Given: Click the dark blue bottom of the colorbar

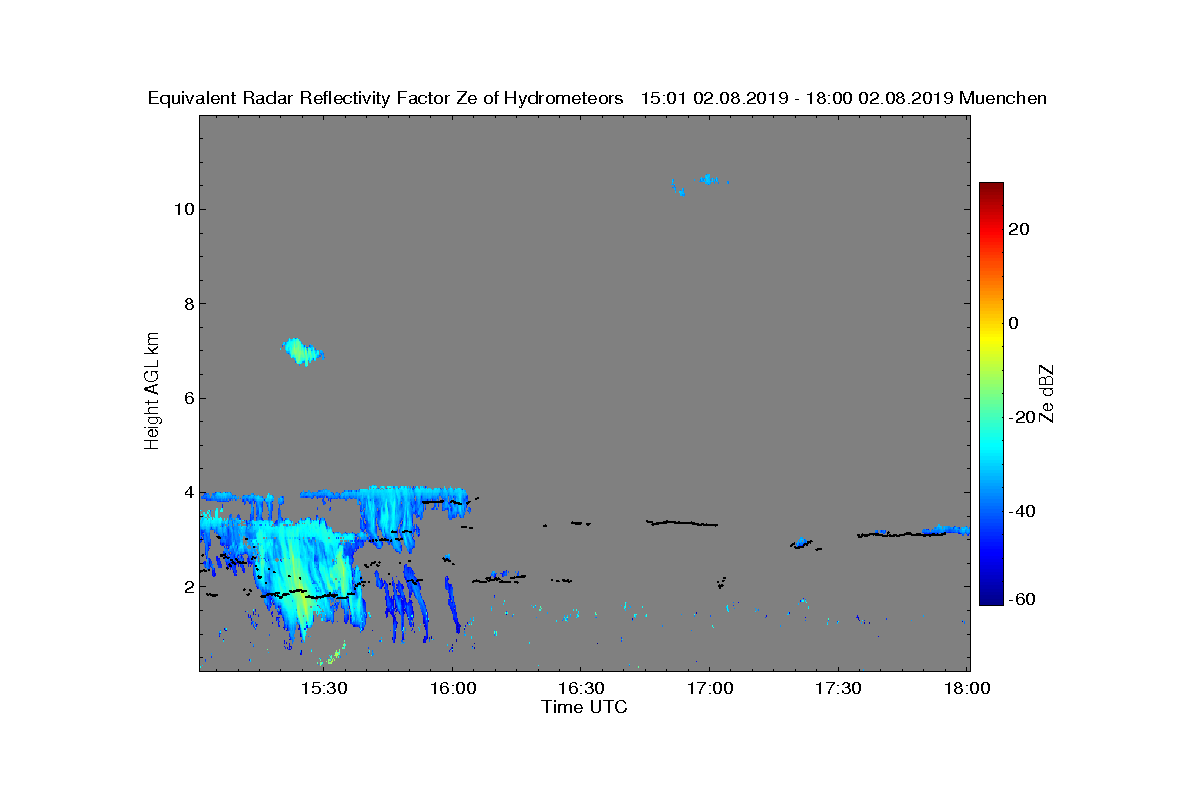Looking at the screenshot, I should click(x=991, y=598).
